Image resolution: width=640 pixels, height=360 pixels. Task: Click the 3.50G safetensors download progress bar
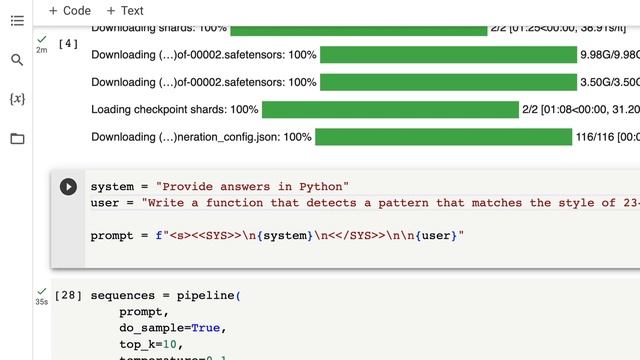[x=448, y=82]
